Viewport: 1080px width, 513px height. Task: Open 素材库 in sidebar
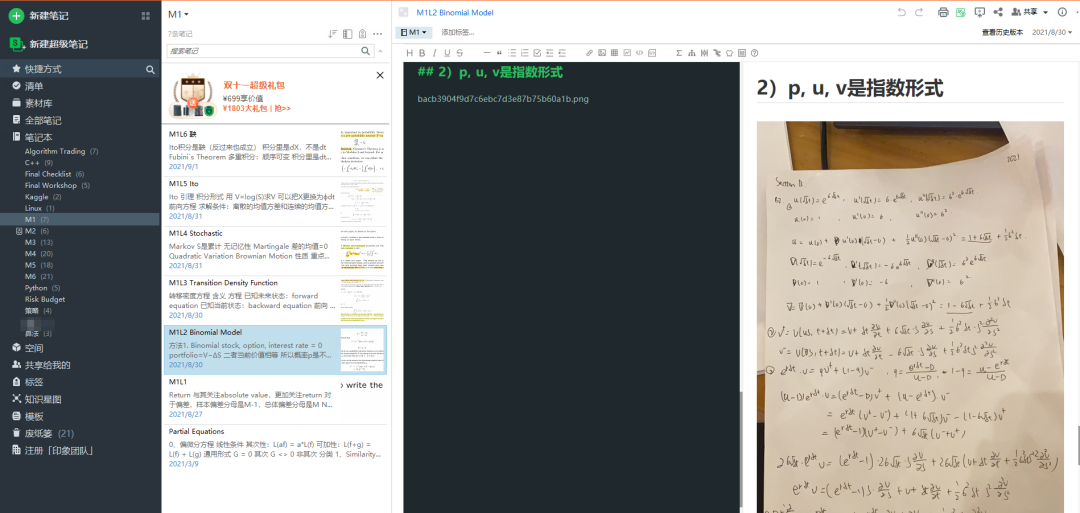click(x=39, y=103)
